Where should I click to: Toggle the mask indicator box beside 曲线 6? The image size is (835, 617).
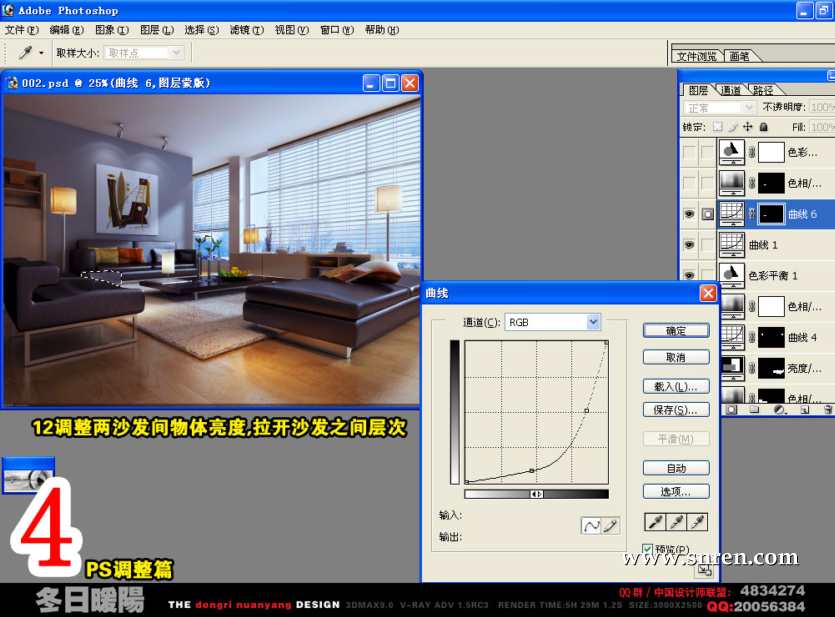[x=707, y=214]
